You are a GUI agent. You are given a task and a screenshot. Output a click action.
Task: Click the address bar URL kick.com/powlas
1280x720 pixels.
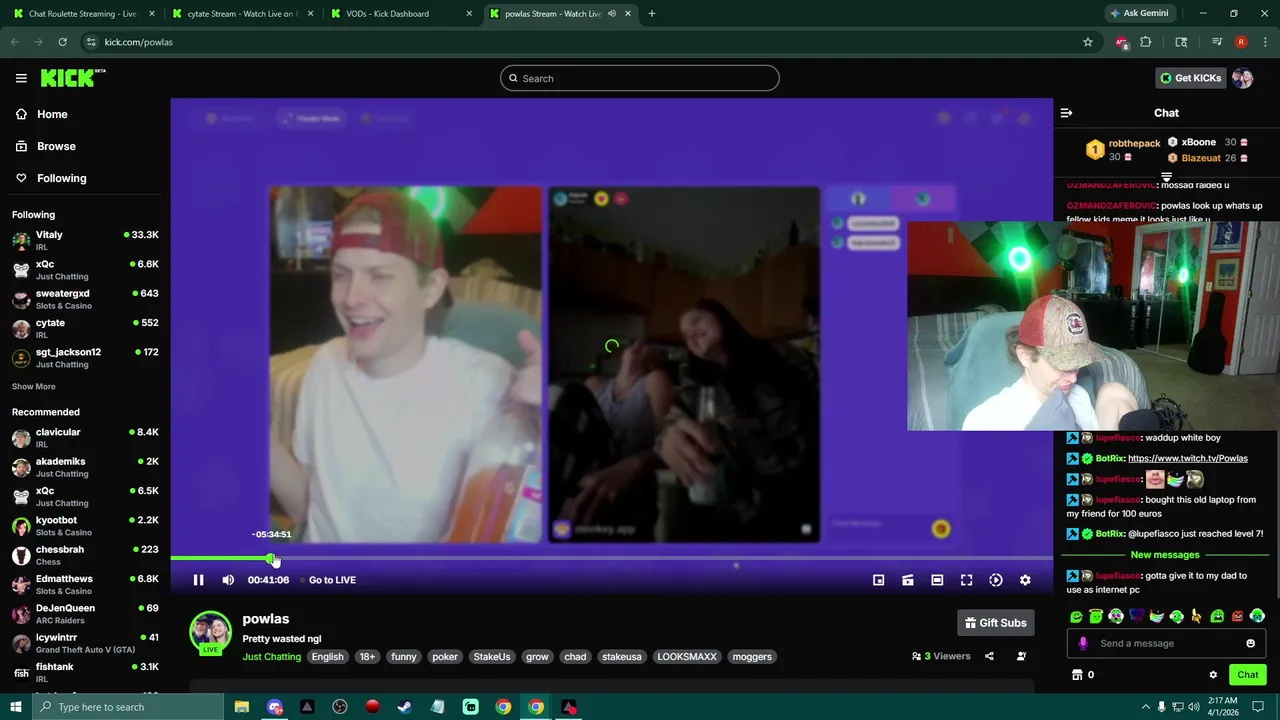click(139, 42)
